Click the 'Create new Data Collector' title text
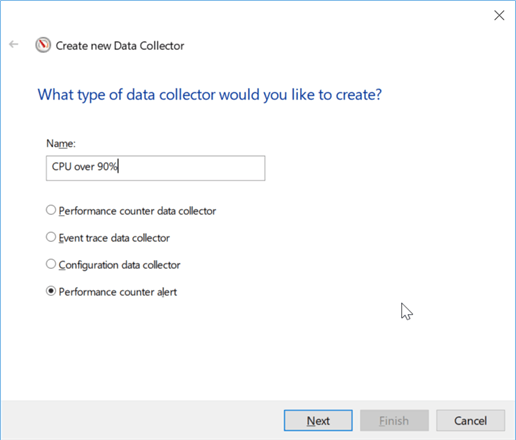This screenshot has width=516, height=440. pyautogui.click(x=120, y=46)
